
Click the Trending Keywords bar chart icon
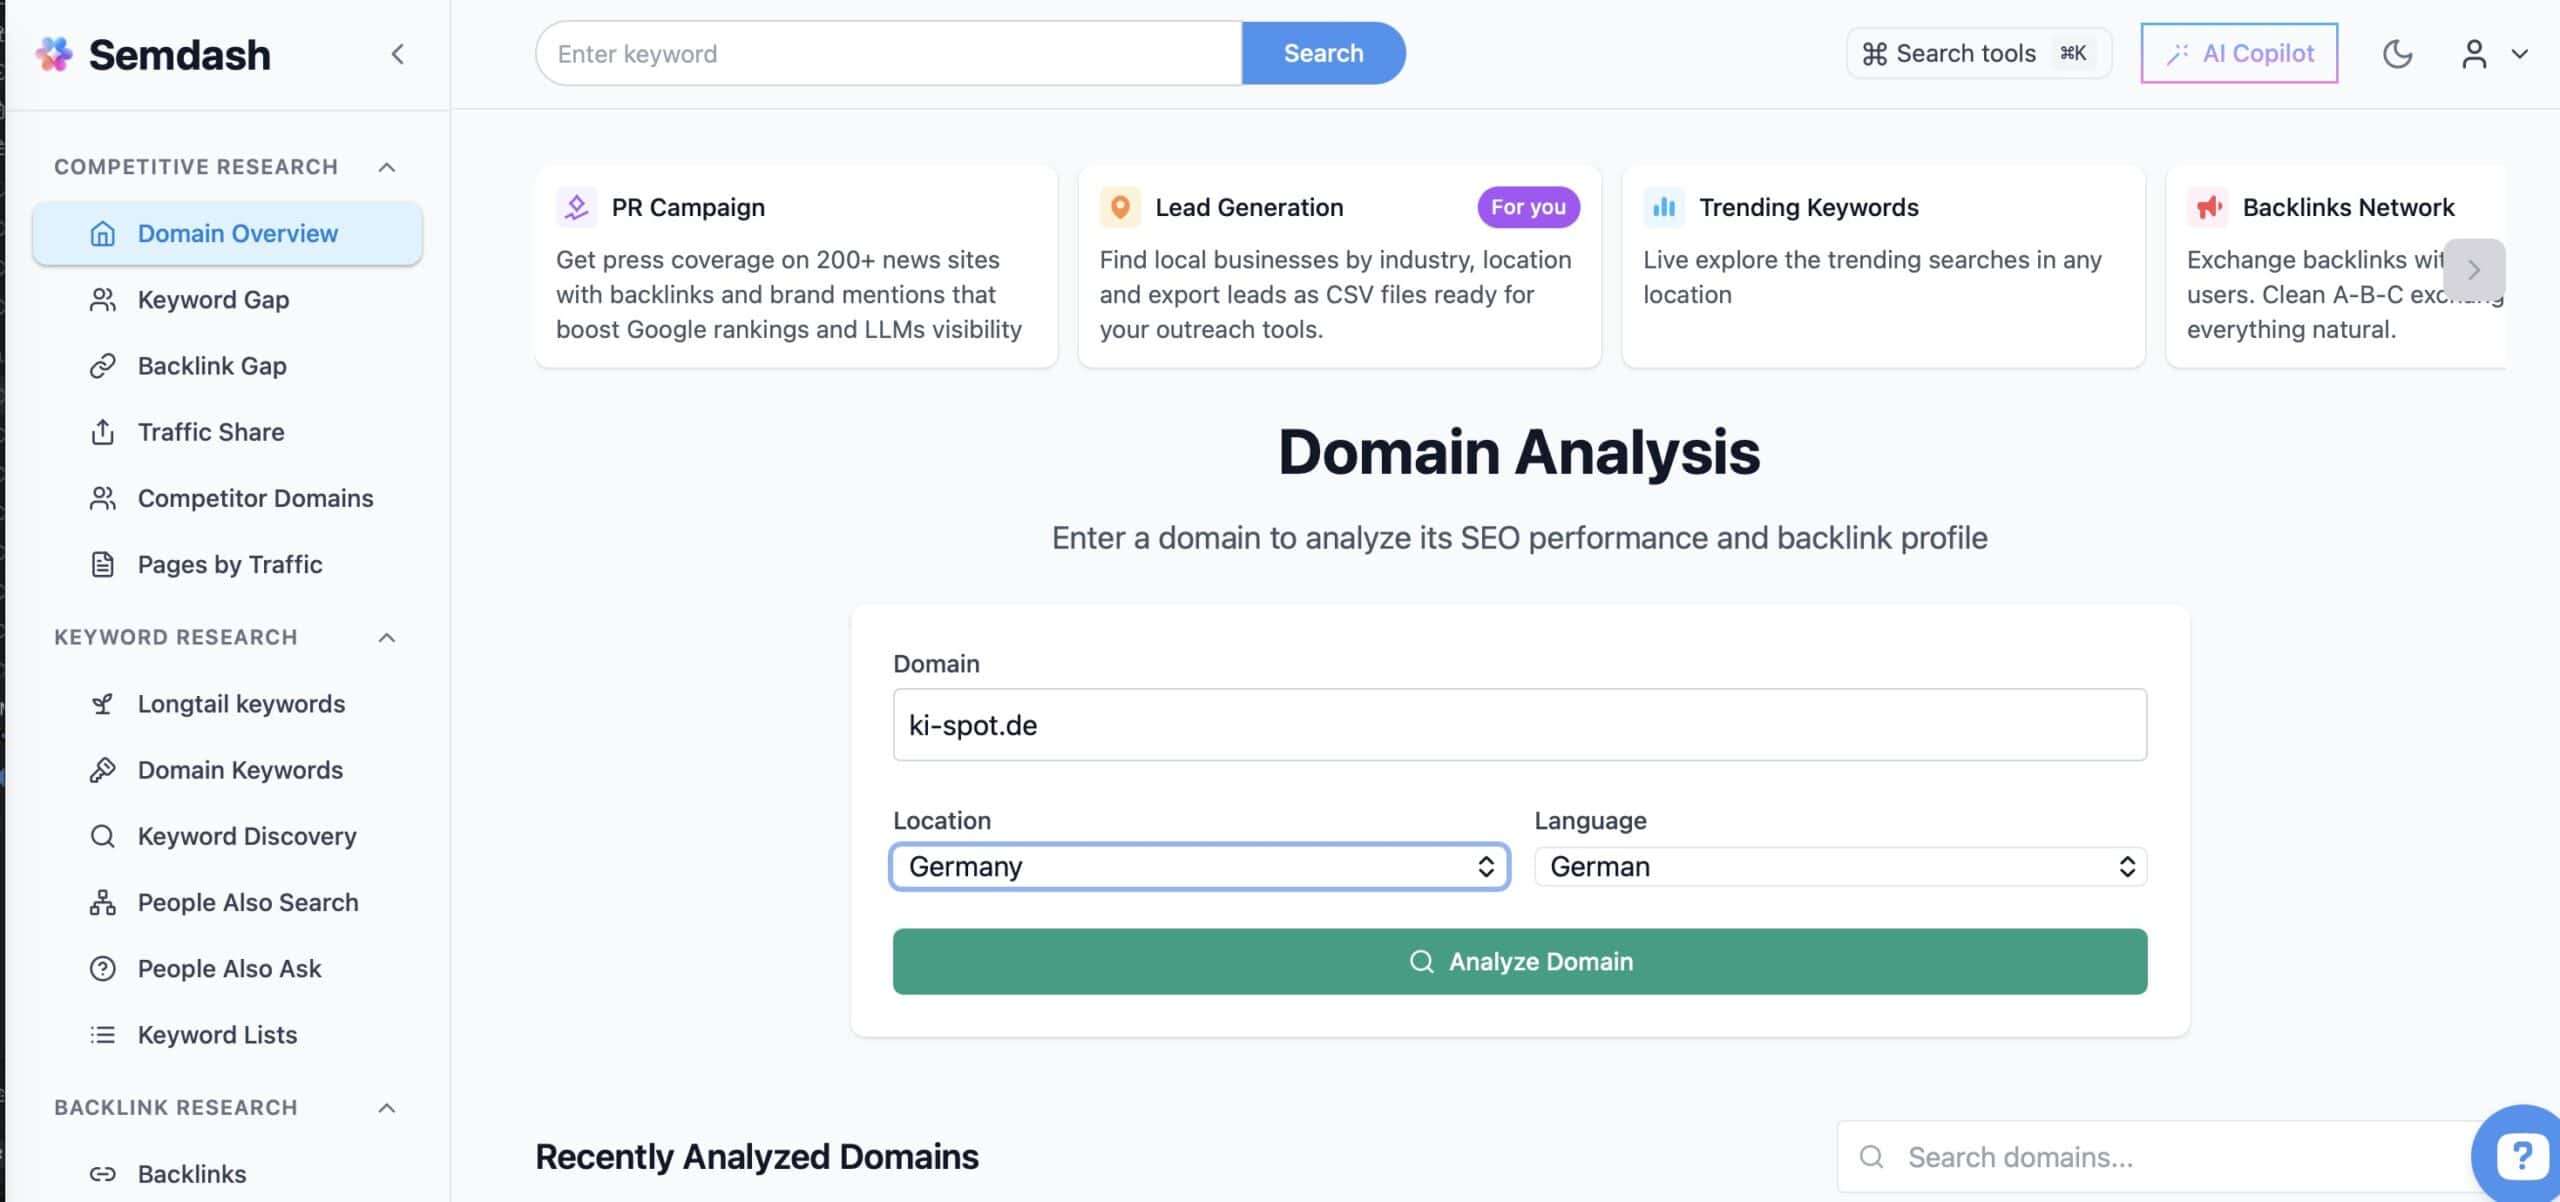pyautogui.click(x=1664, y=207)
